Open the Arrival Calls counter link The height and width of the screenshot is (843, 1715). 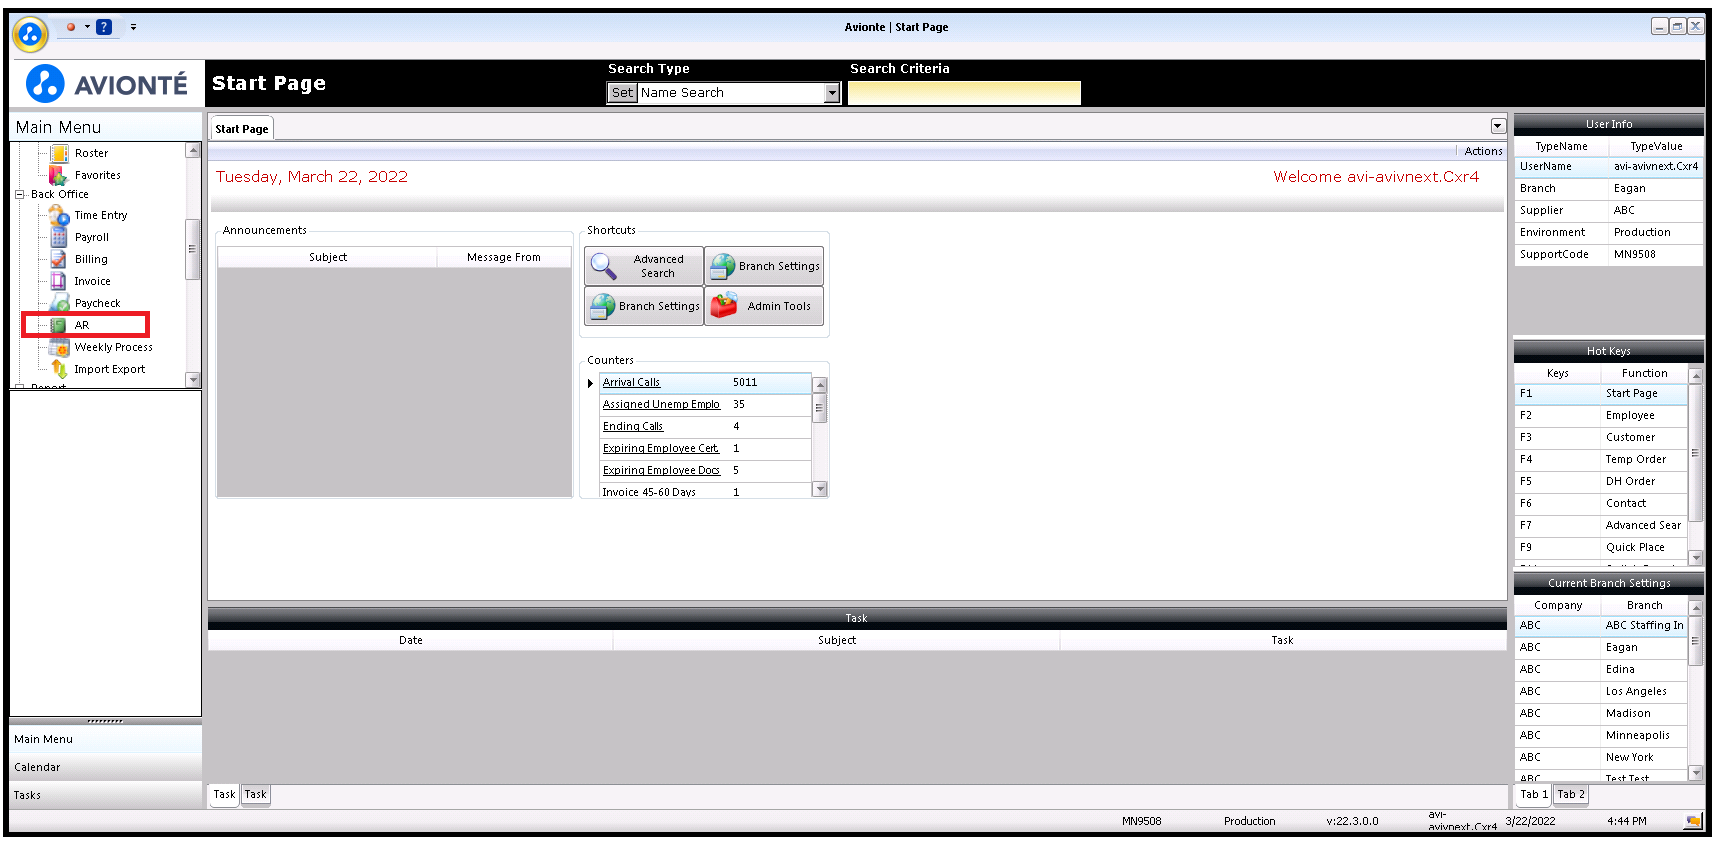click(x=631, y=382)
